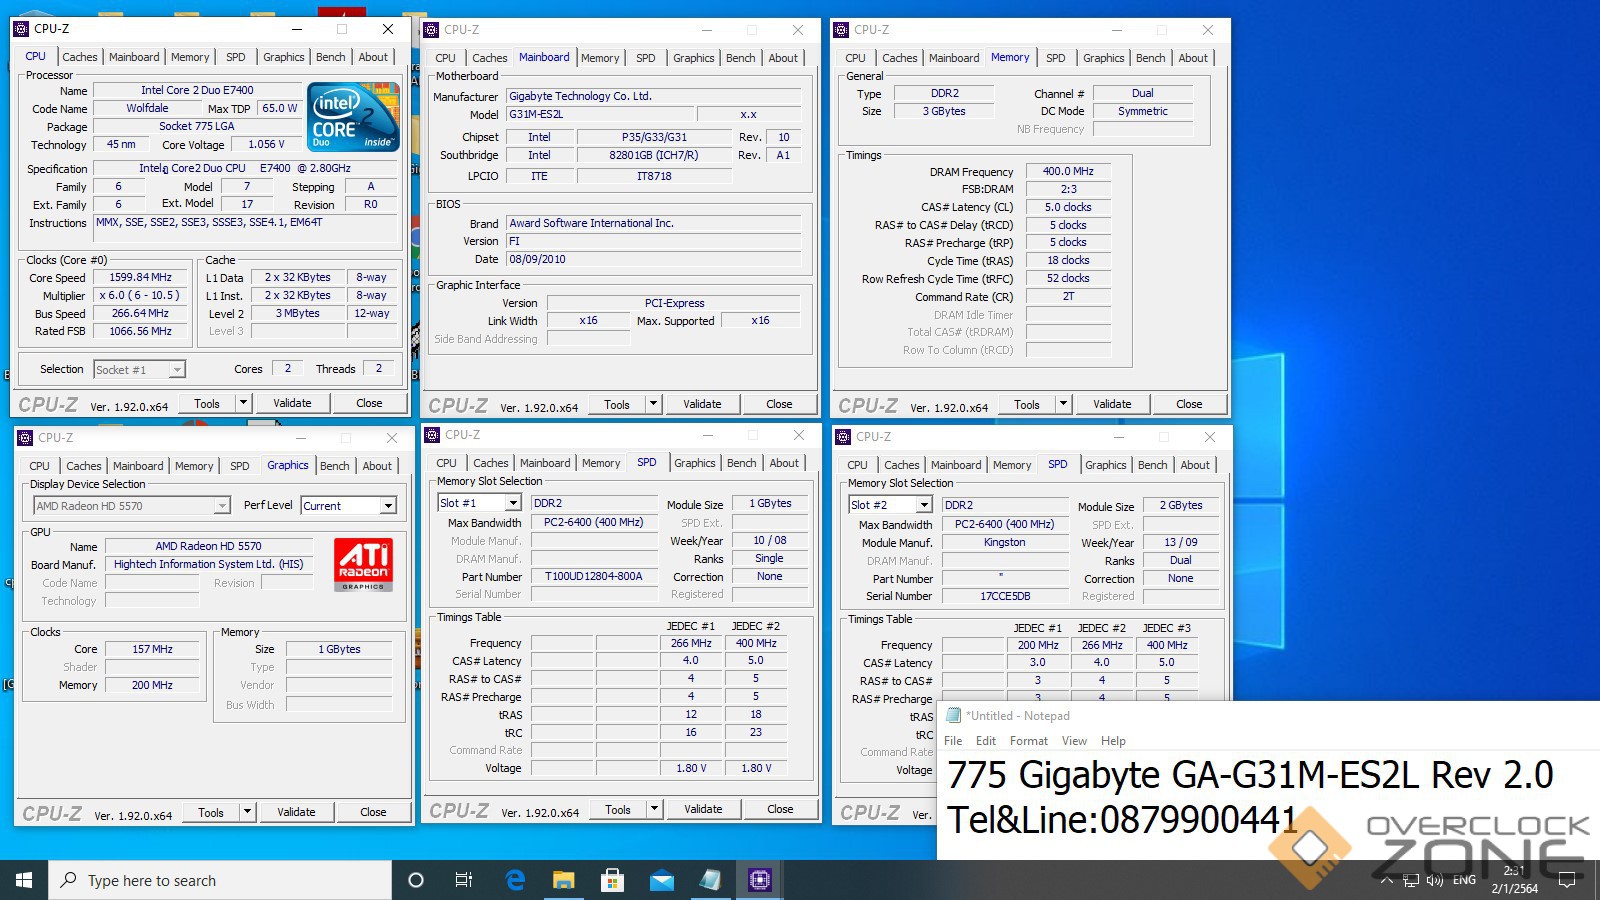Click ATI Radeon Graphics logo
1600x900 pixels.
pos(363,565)
